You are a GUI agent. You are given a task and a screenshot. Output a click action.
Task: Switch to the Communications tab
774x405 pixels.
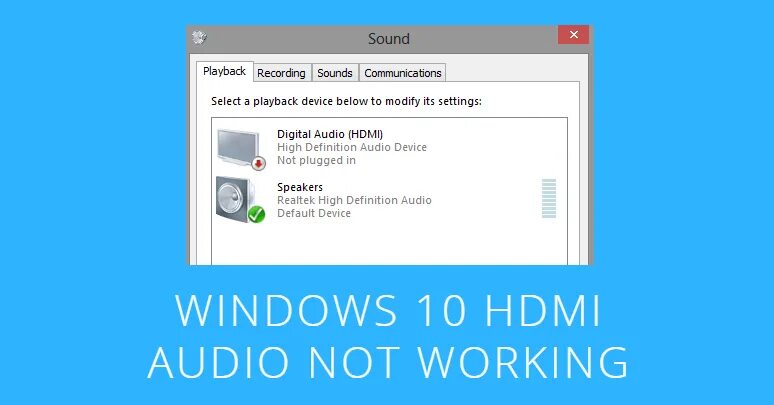(x=402, y=73)
